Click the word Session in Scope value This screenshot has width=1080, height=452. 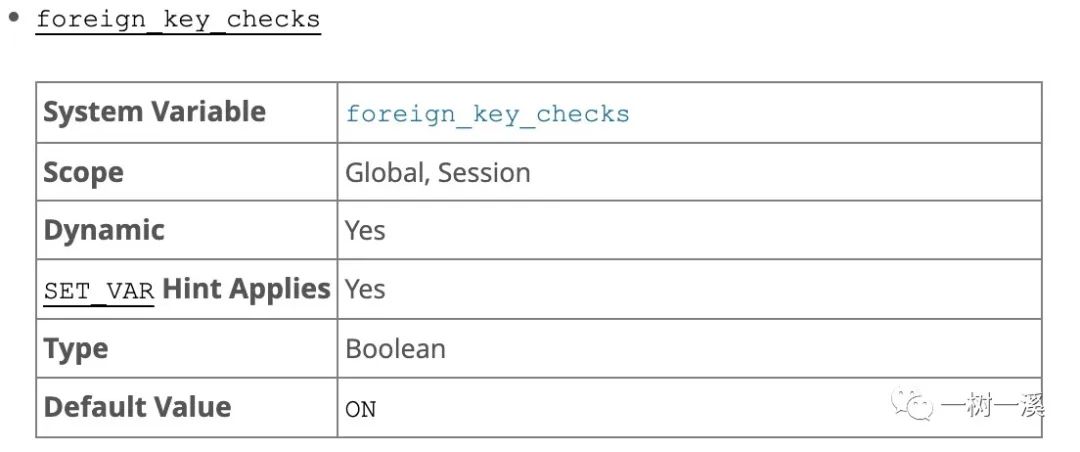click(484, 172)
